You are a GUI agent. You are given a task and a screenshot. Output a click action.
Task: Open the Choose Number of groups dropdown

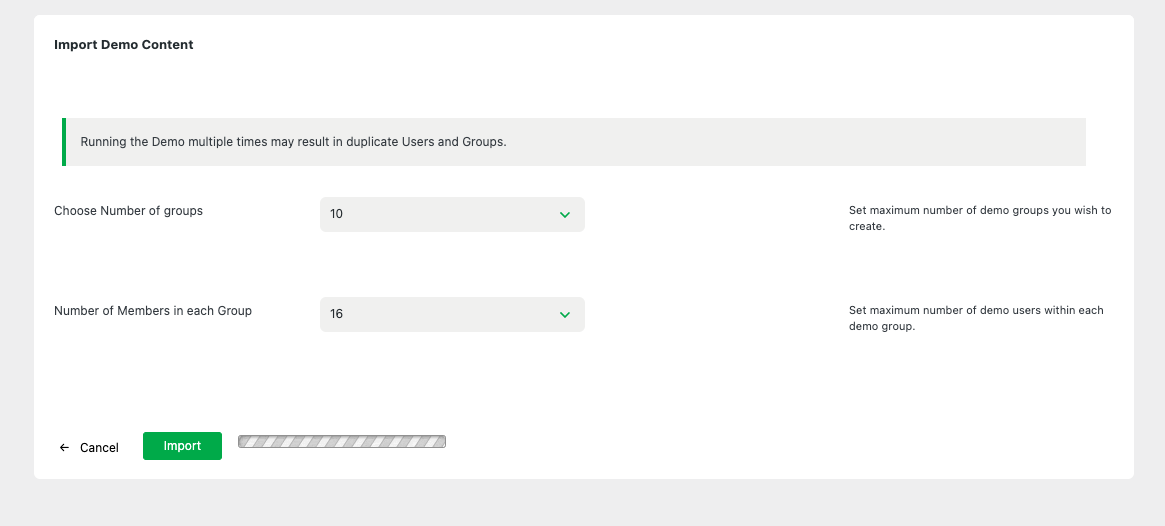[452, 215]
